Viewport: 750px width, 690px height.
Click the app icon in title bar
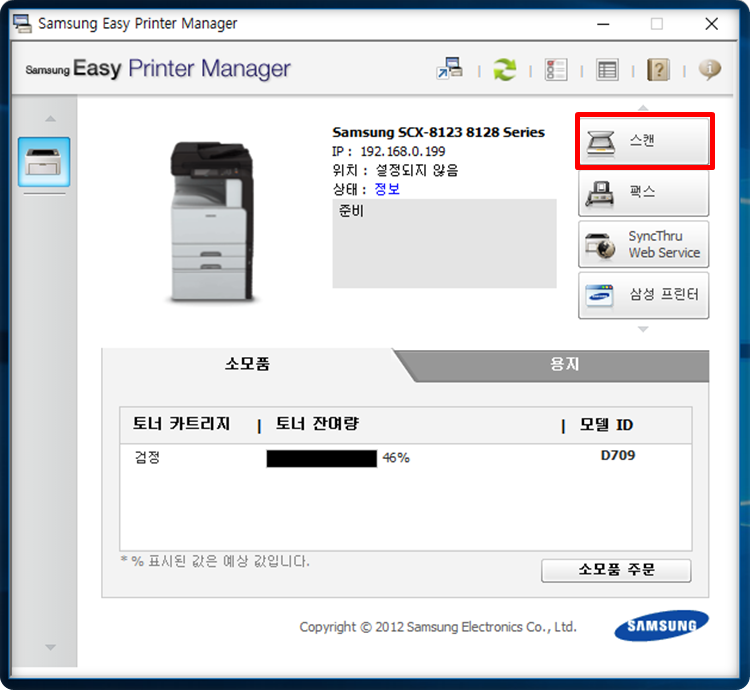[22, 23]
